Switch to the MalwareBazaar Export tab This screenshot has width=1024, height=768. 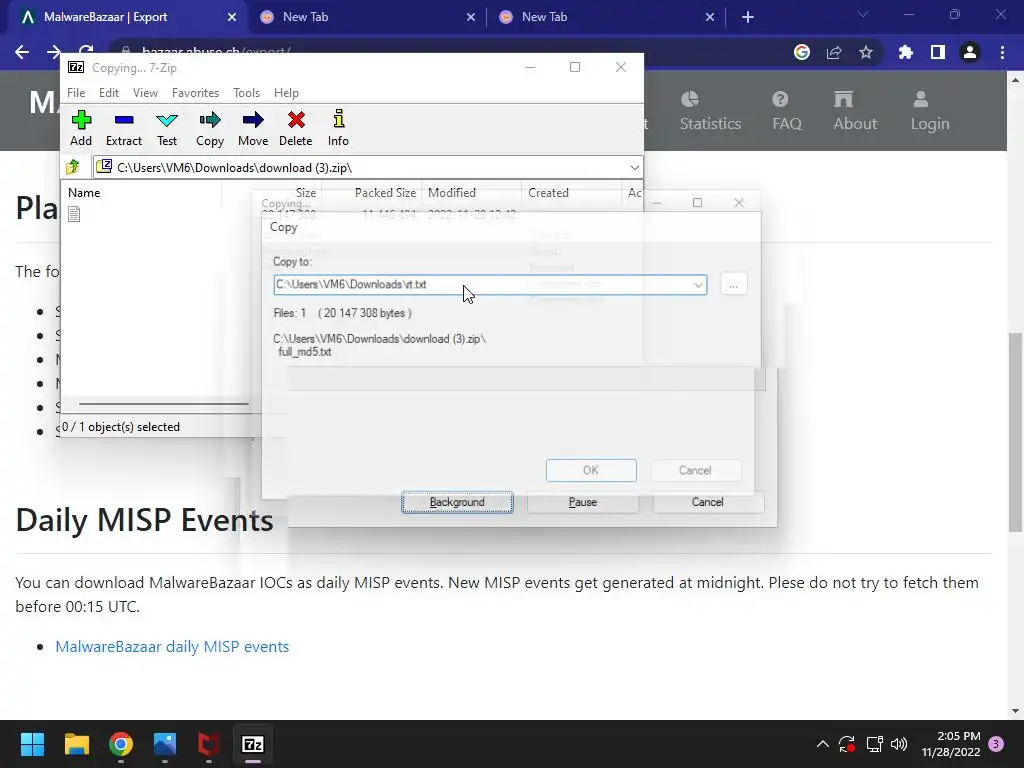click(124, 17)
